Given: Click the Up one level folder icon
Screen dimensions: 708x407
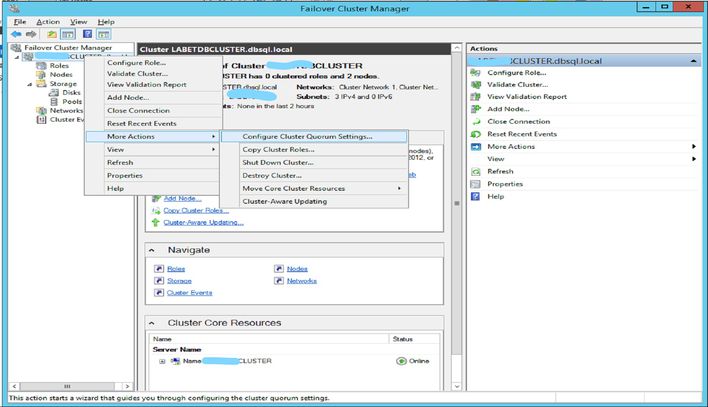Looking at the screenshot, I should [x=52, y=34].
